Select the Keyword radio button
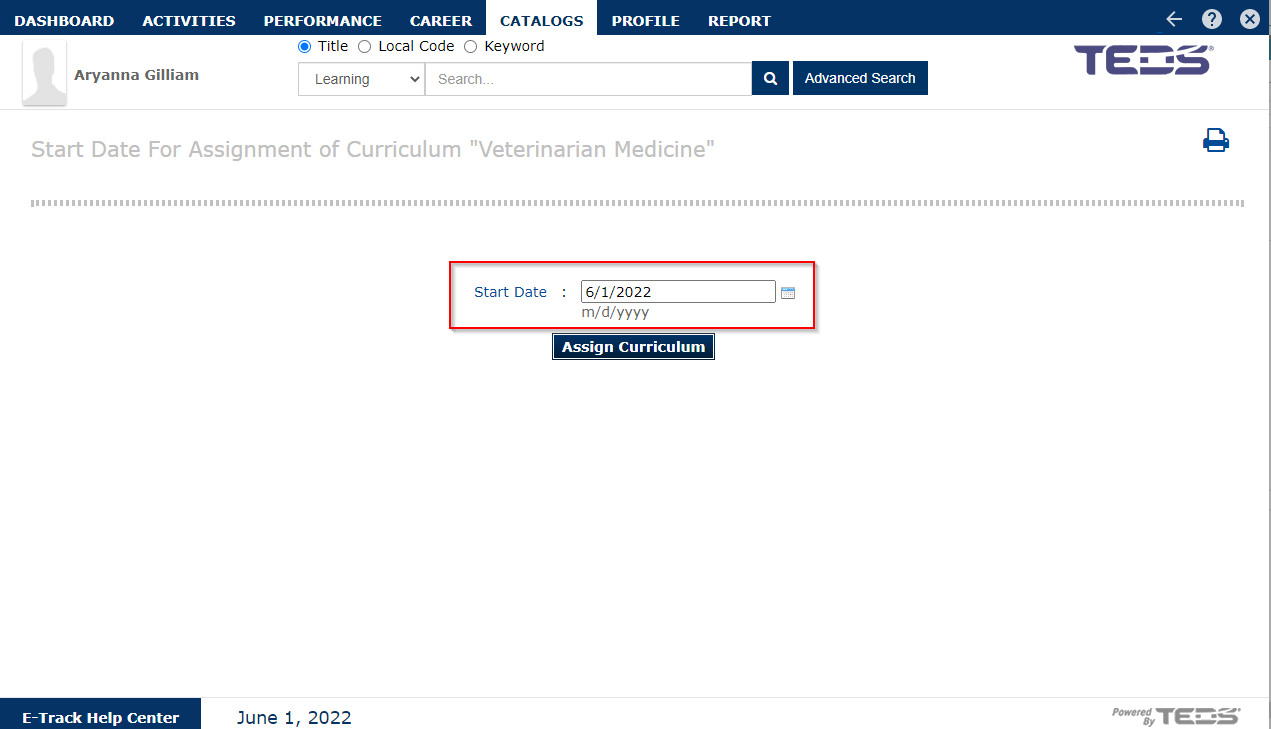This screenshot has height=729, width=1271. click(471, 46)
